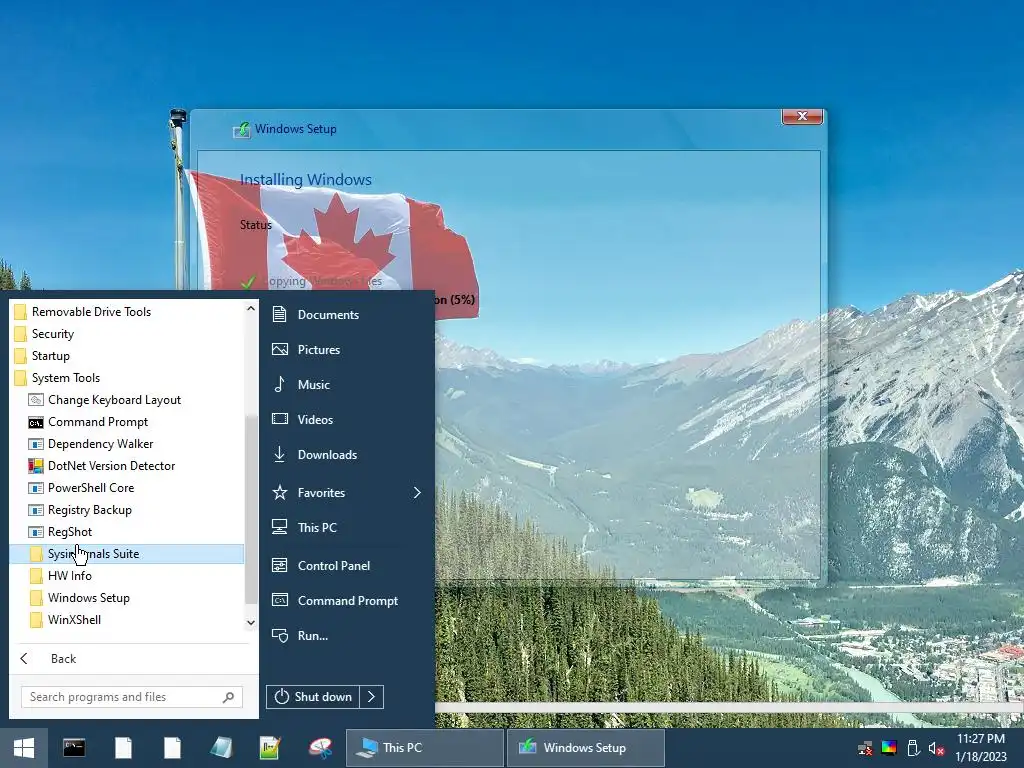Open the first blank document taskbar icon
1024x768 pixels.
[x=123, y=748]
